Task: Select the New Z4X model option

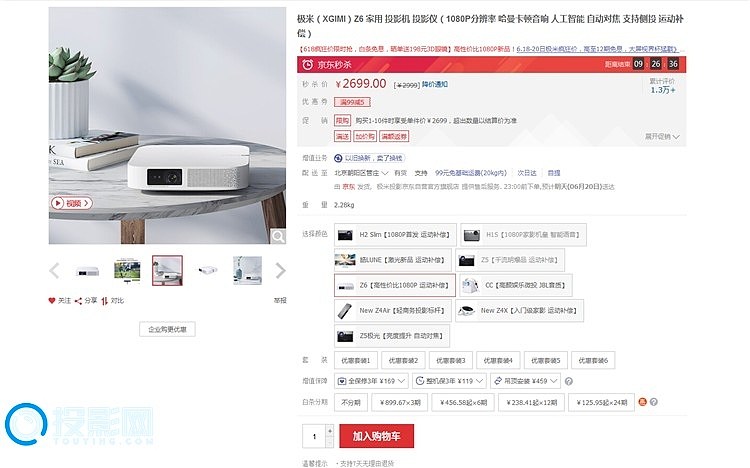Action: click(519, 311)
